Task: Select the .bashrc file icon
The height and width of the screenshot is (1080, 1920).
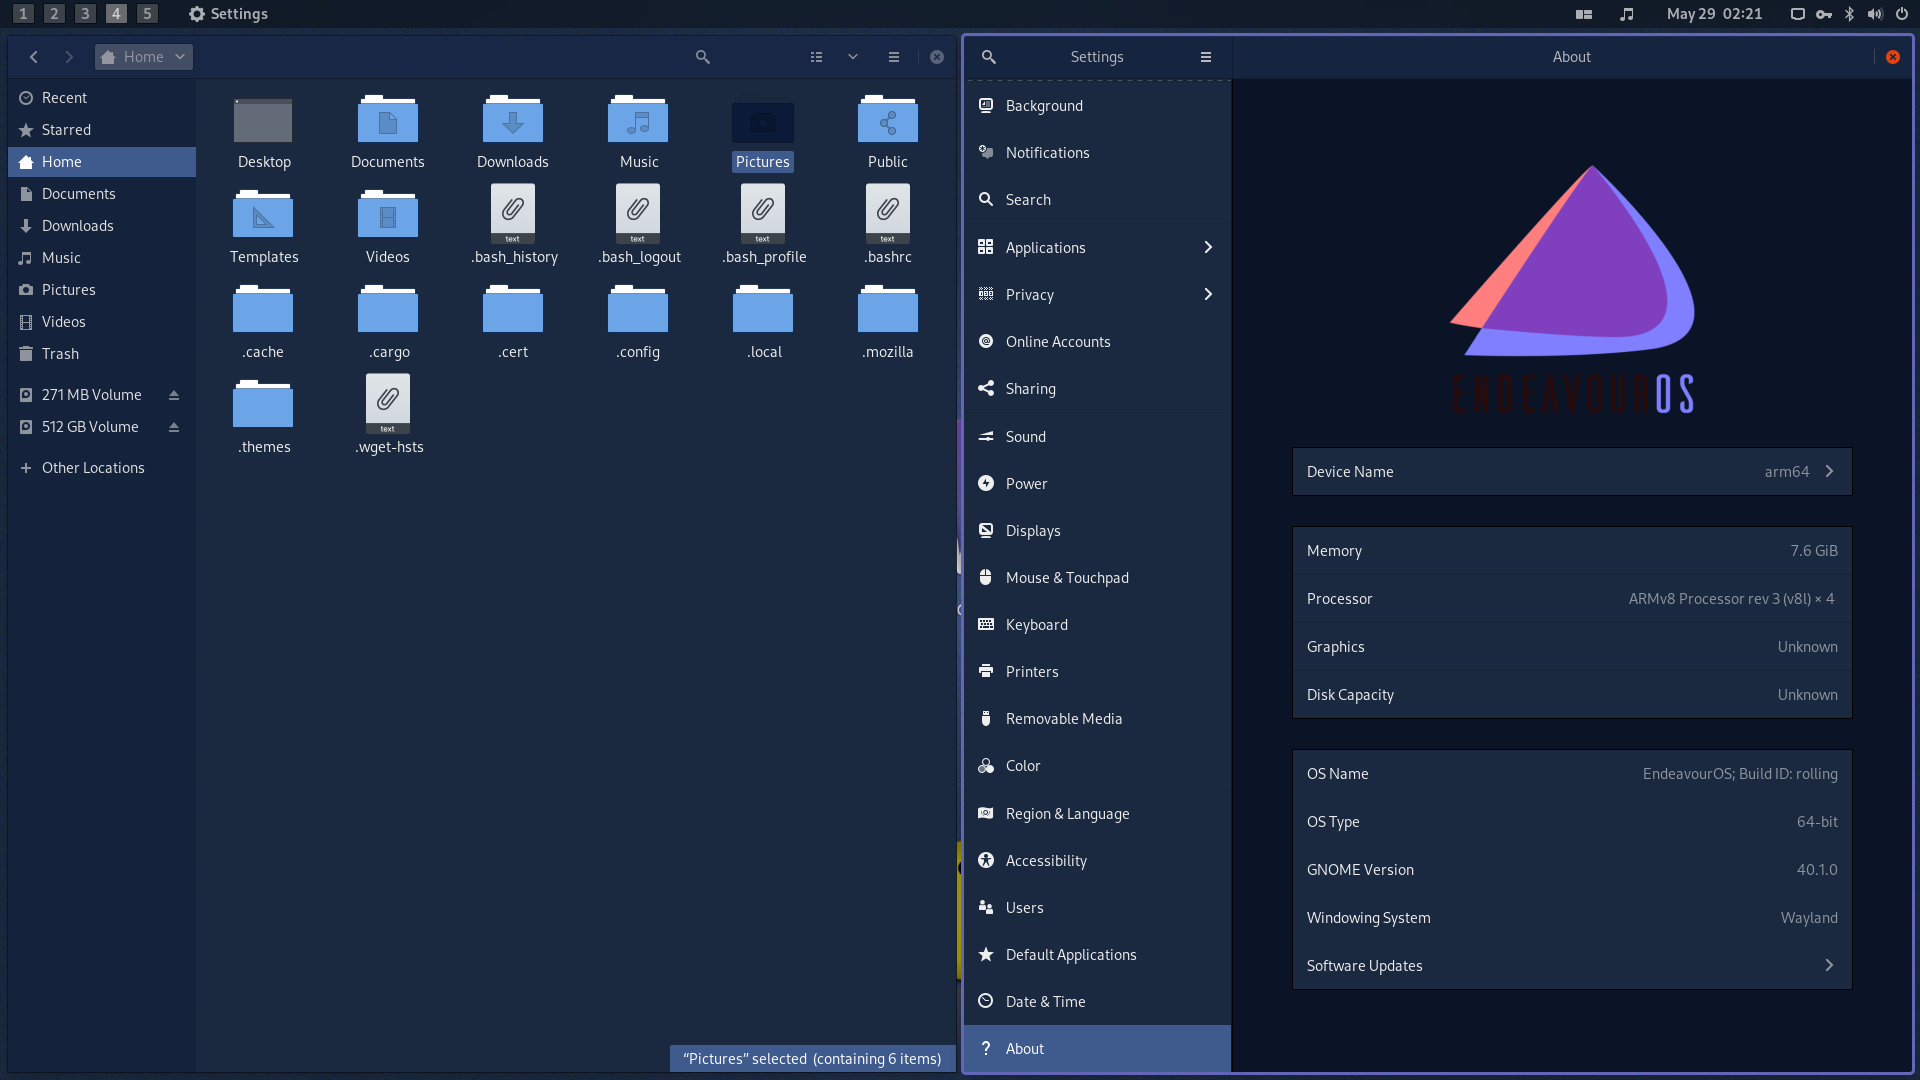Action: coord(888,213)
